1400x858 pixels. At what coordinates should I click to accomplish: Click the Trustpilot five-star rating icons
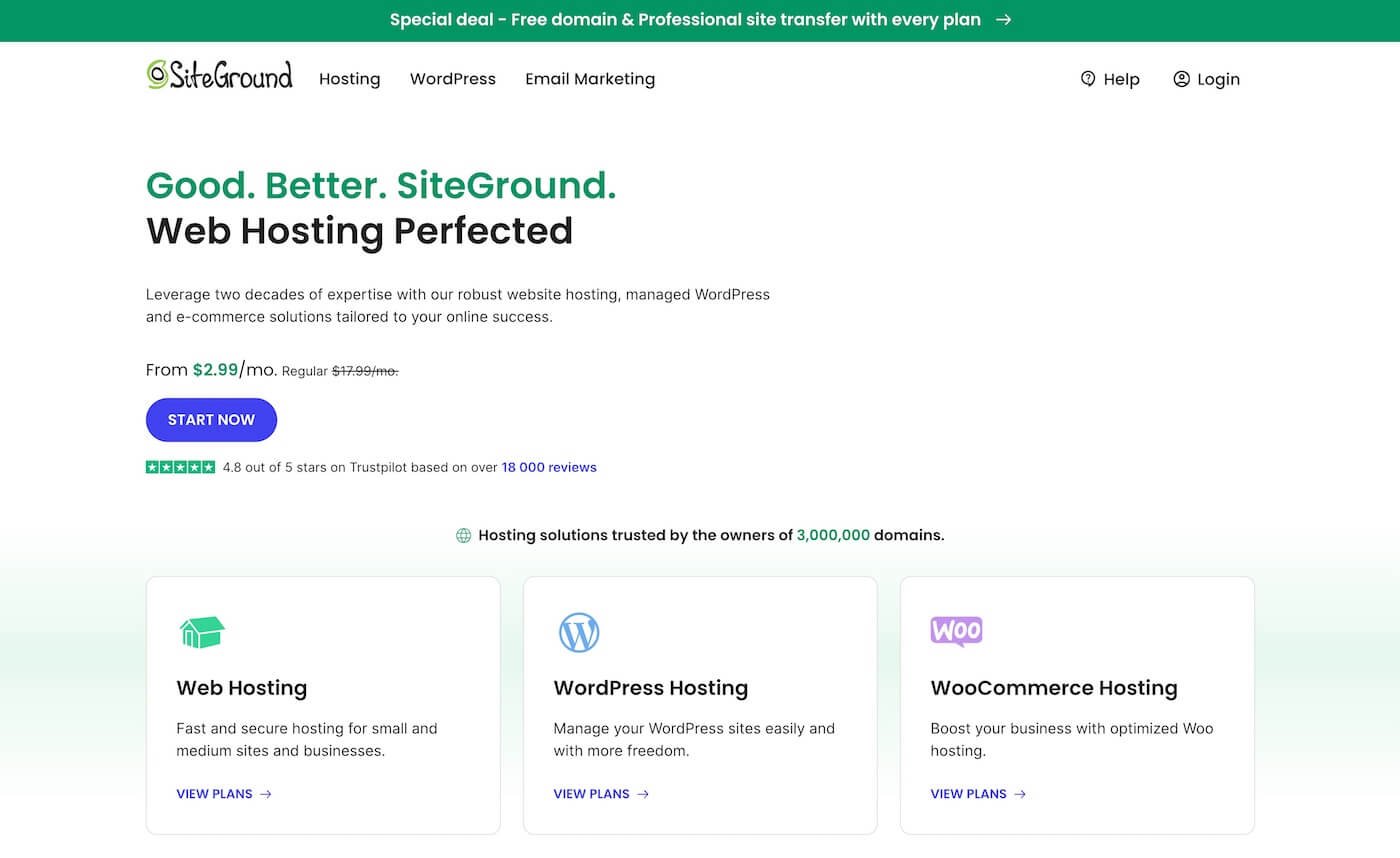click(180, 467)
